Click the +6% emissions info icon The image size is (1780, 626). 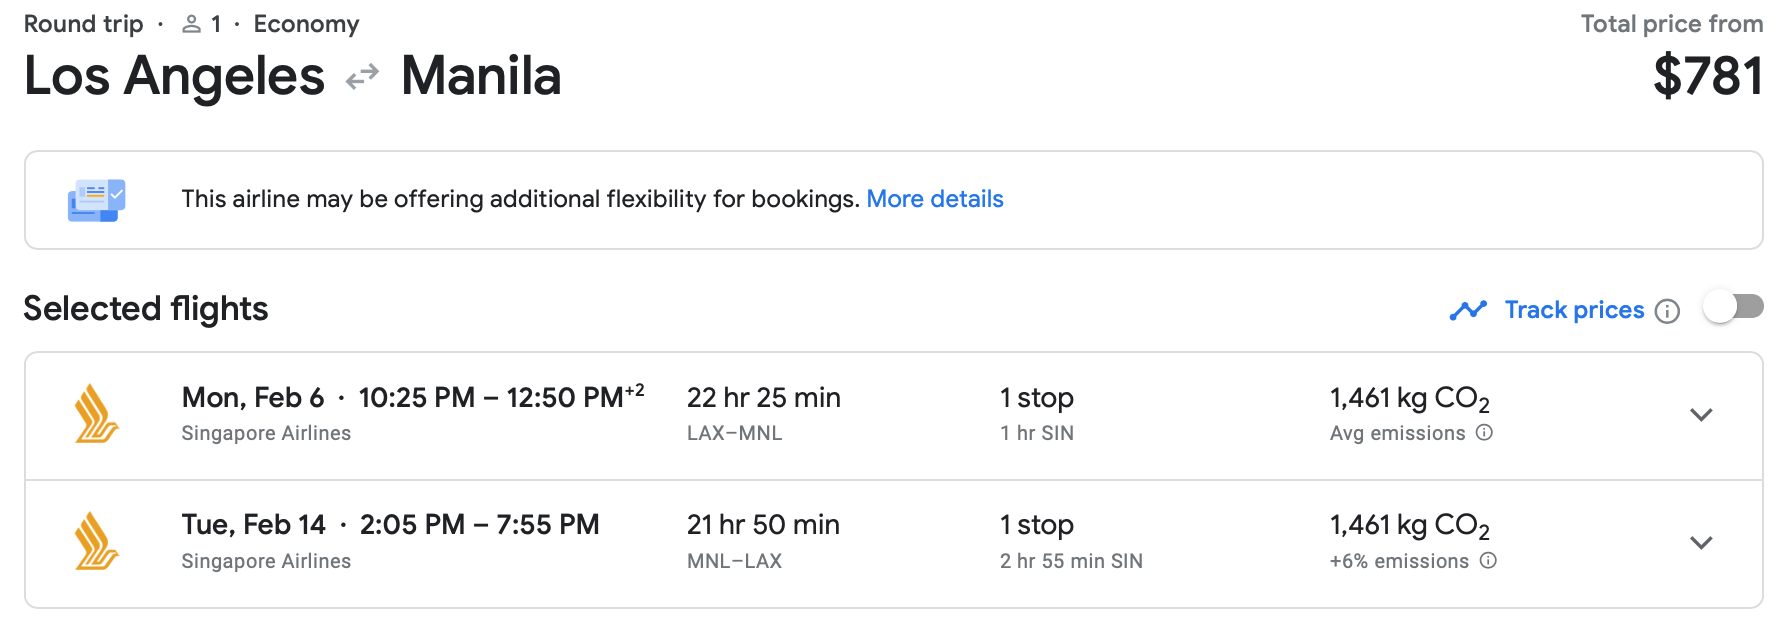click(1488, 561)
